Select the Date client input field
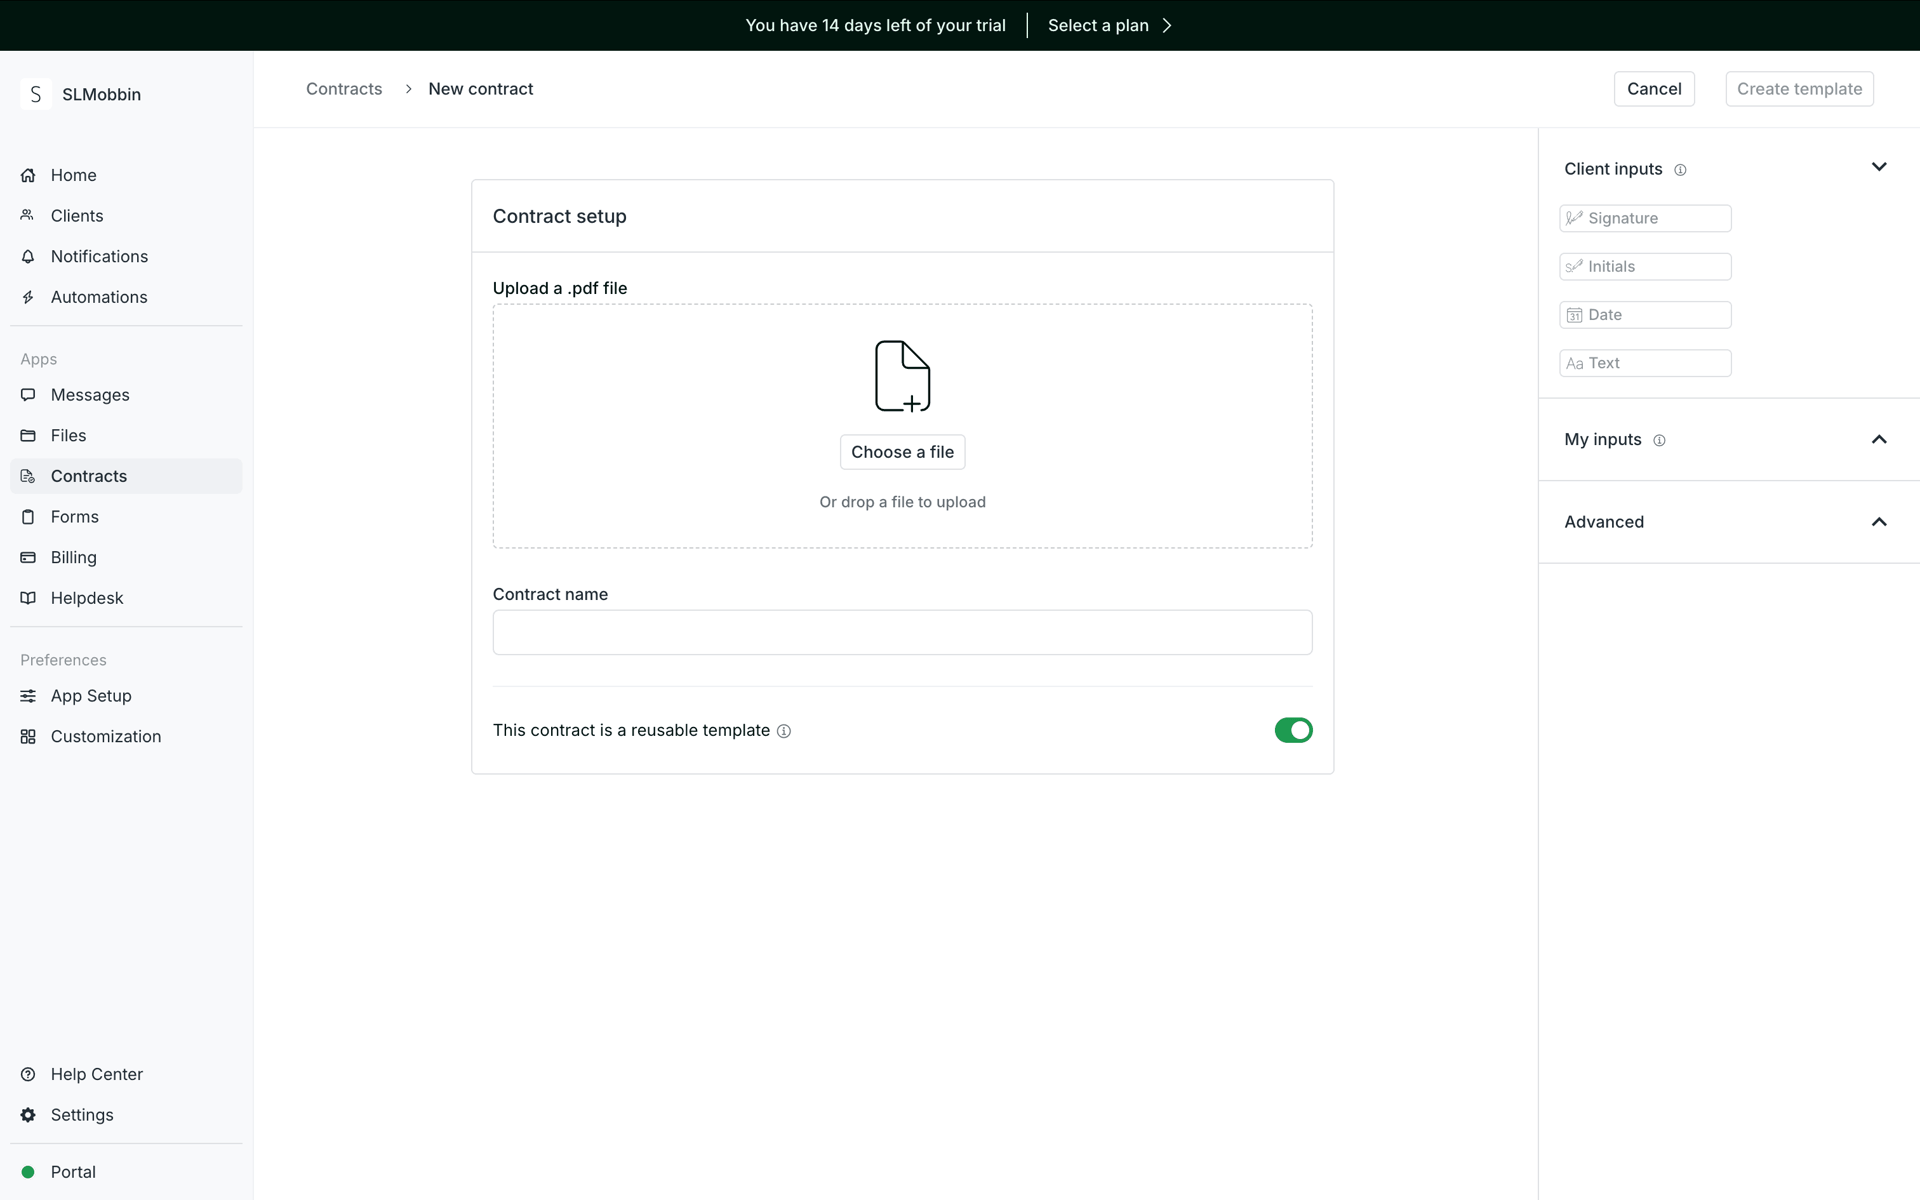The width and height of the screenshot is (1920, 1200). 1645,315
